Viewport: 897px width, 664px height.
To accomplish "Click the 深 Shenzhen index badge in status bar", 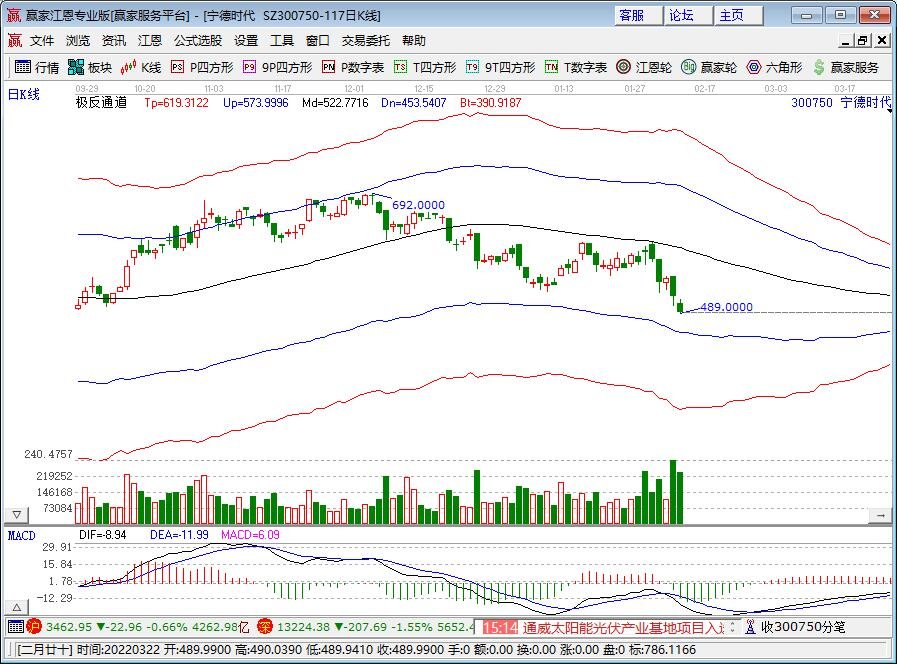I will [x=264, y=626].
